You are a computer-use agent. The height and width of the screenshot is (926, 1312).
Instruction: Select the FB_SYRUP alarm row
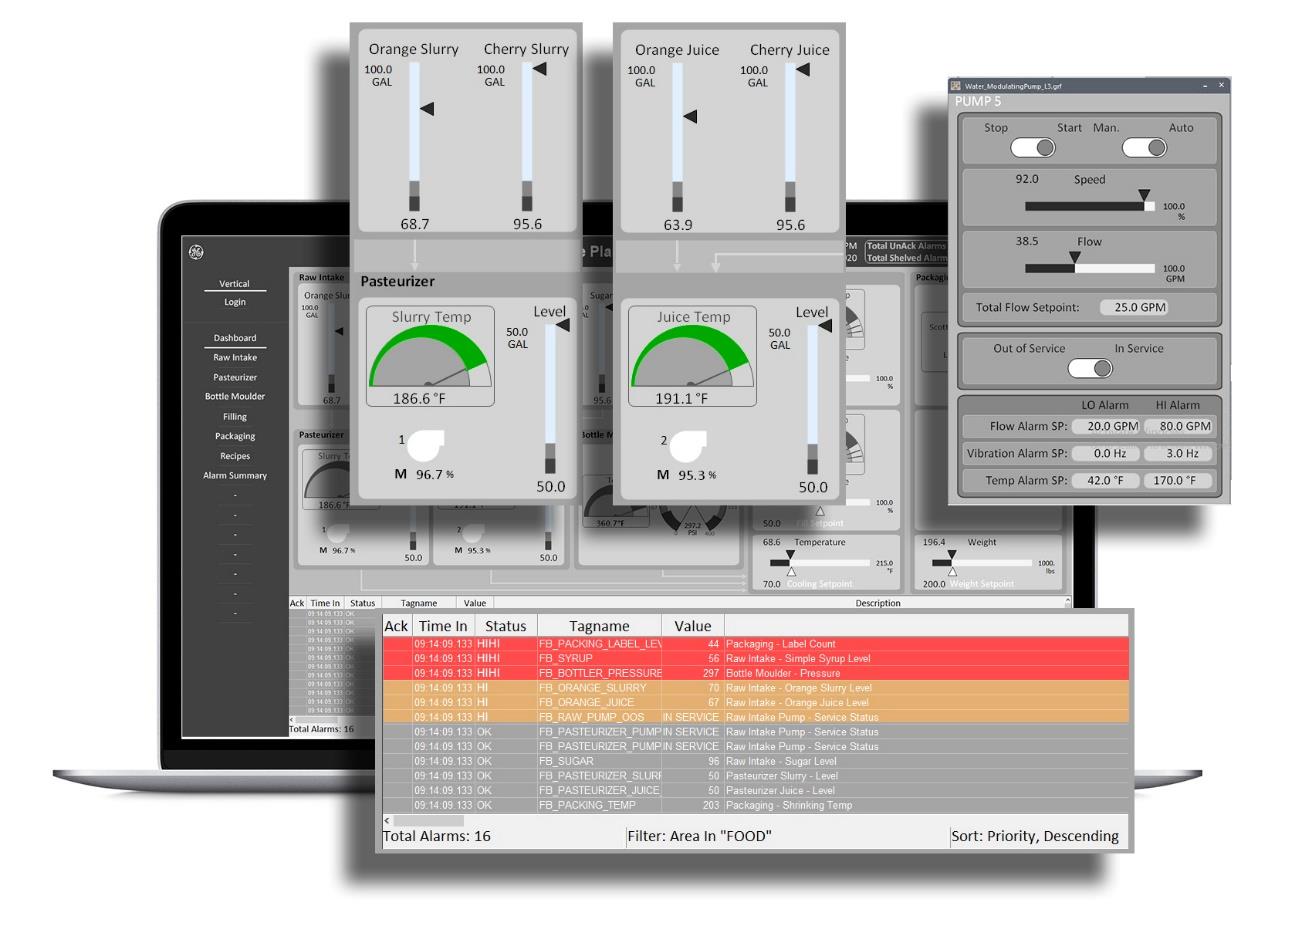point(755,659)
